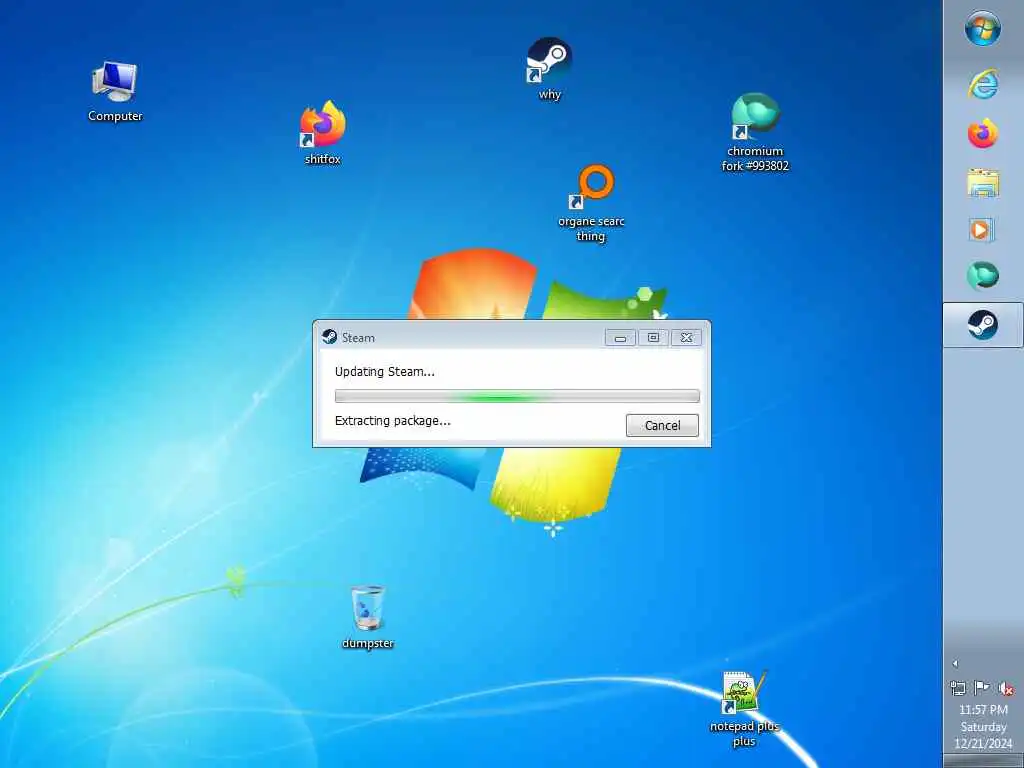1024x768 pixels.
Task: Click the 'Steam' title bar text
Action: 359,338
